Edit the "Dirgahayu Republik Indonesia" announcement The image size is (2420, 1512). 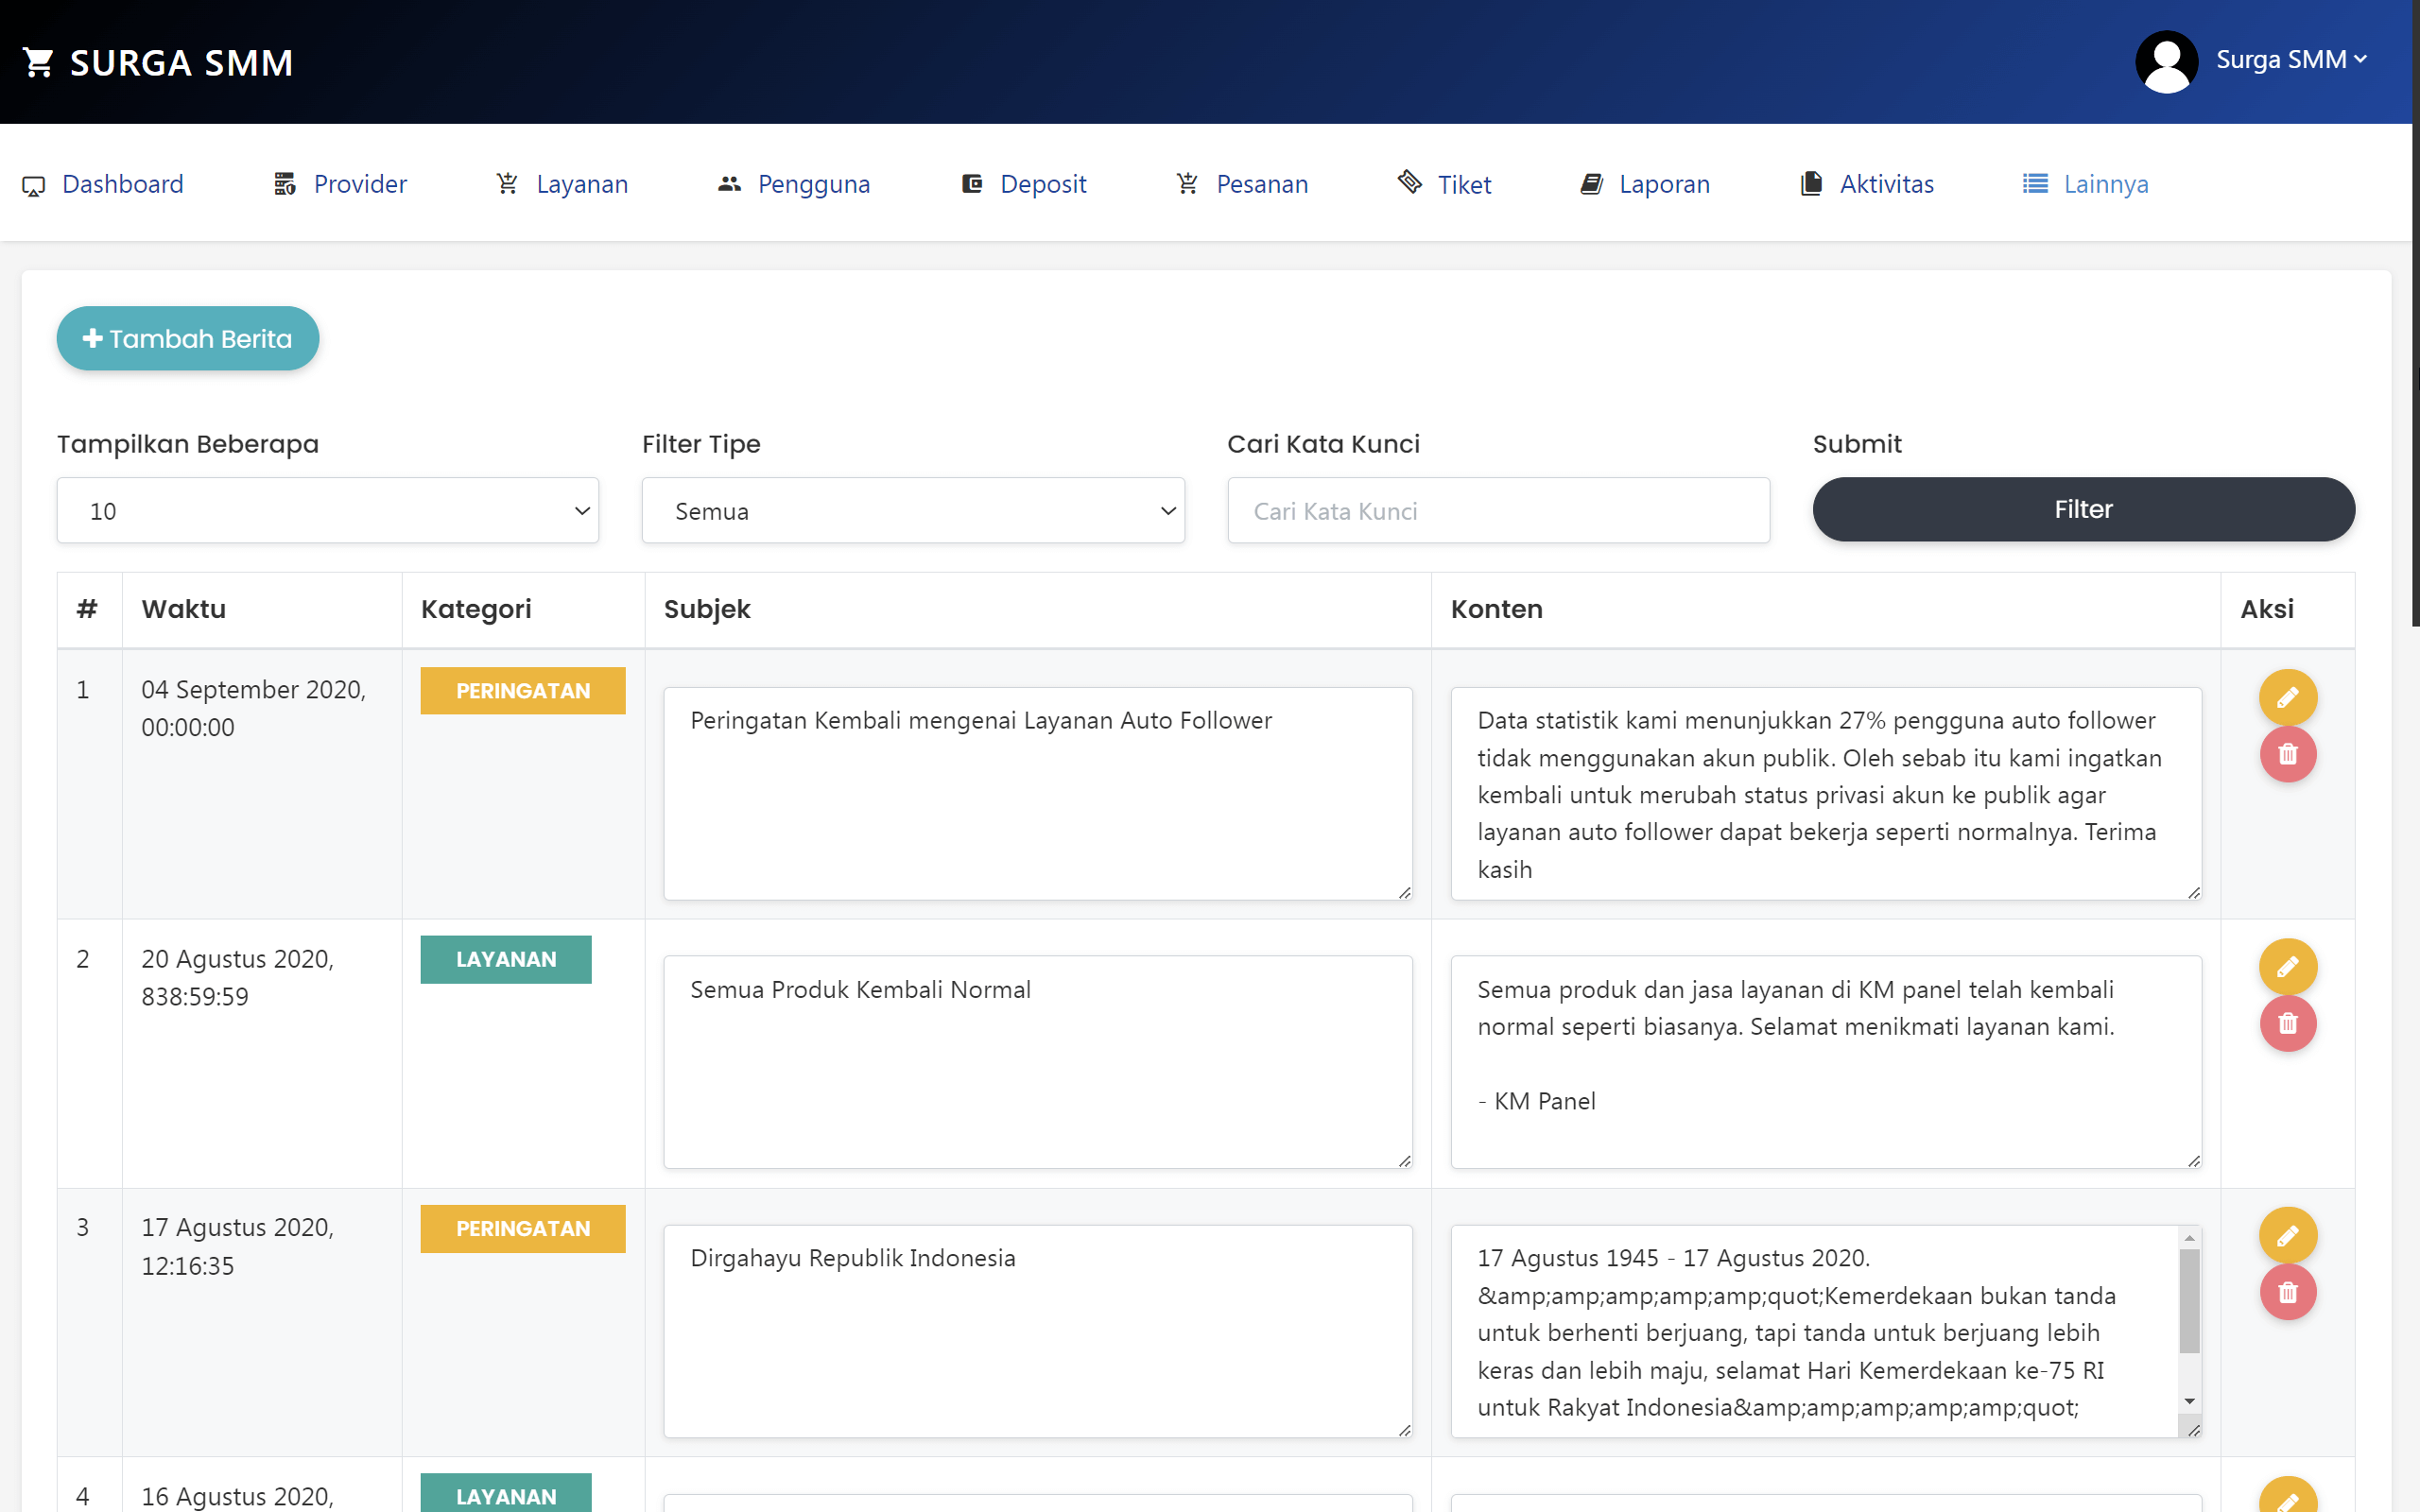click(x=2288, y=1235)
